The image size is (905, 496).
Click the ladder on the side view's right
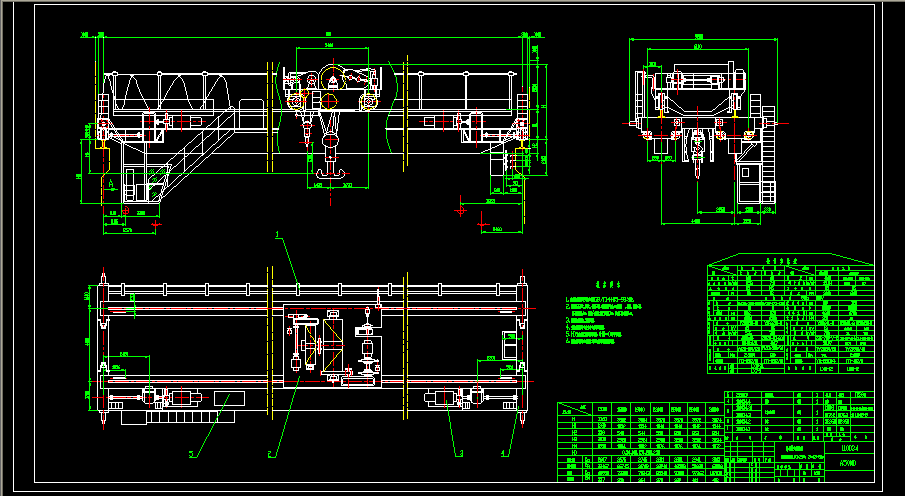[x=768, y=150]
